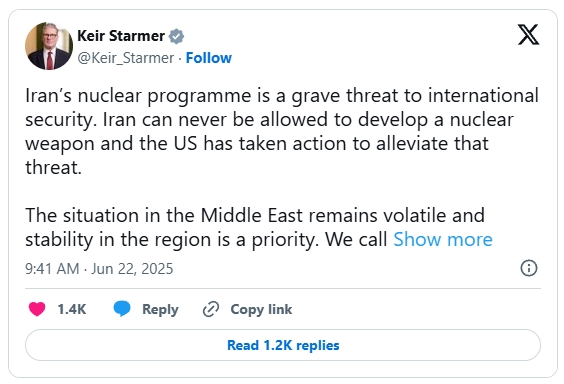This screenshot has width=564, height=384.
Task: Click the "We call" text before Show more
Action: click(356, 239)
